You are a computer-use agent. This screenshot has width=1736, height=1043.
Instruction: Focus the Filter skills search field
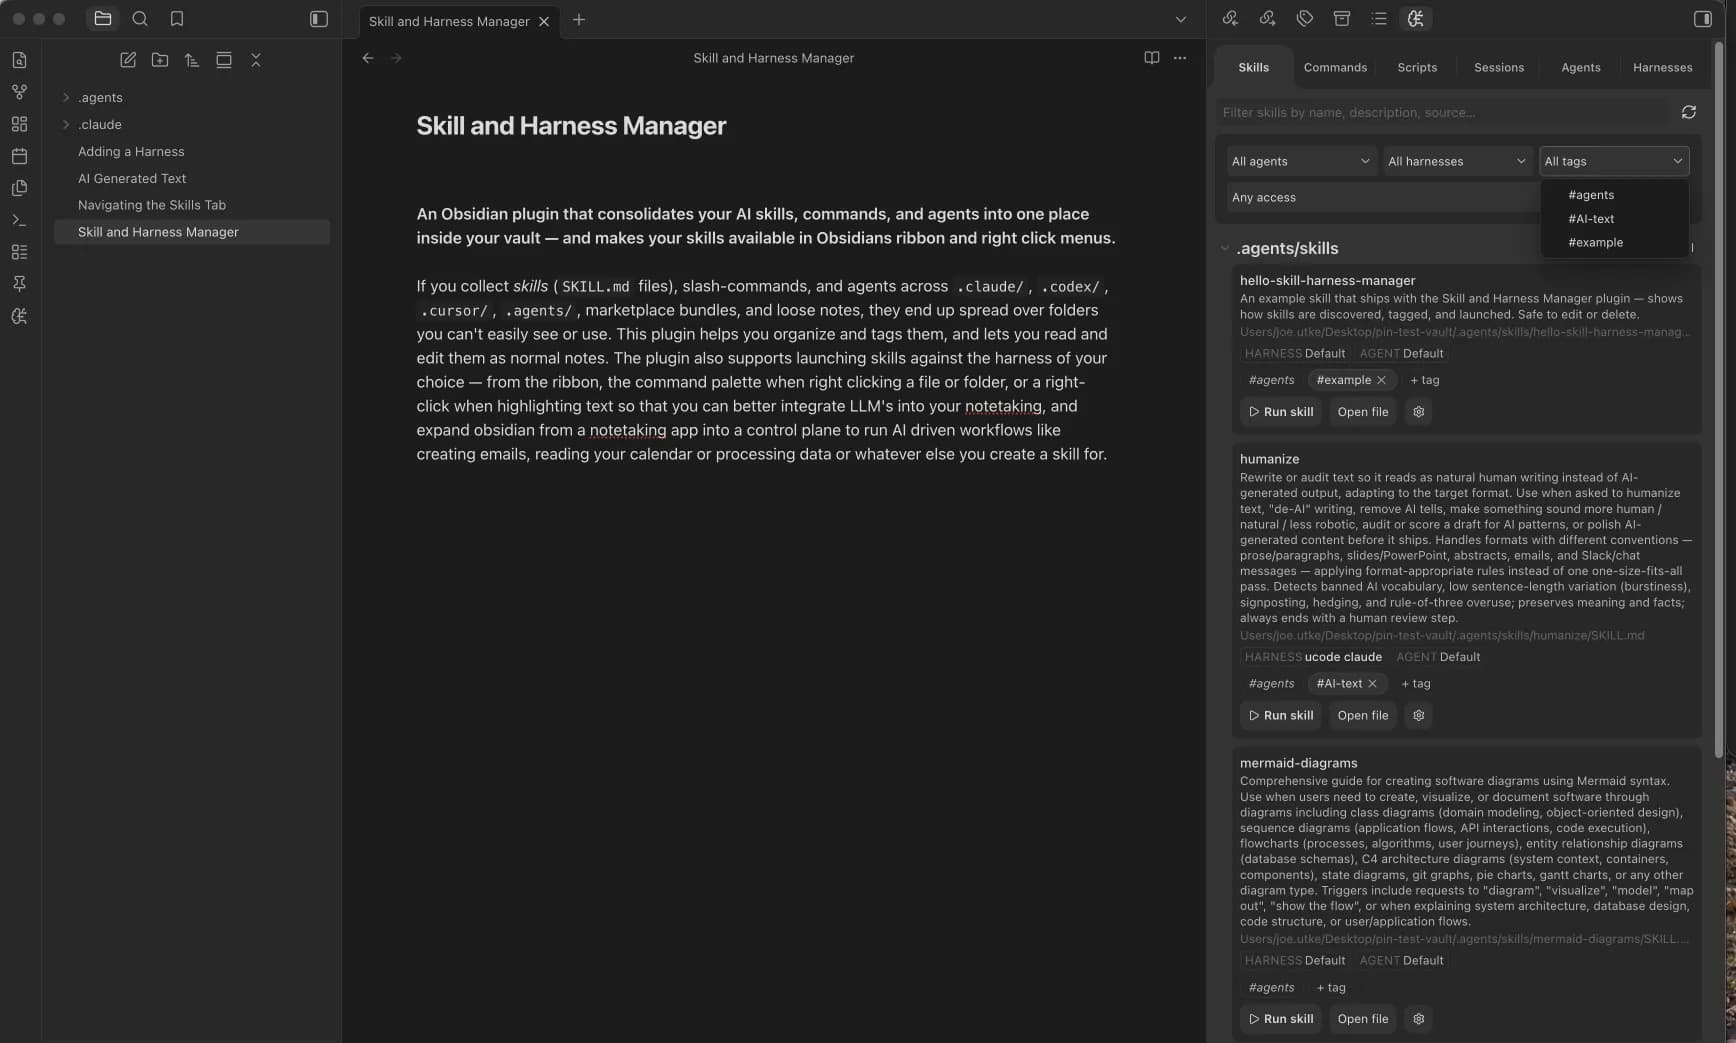[1445, 112]
